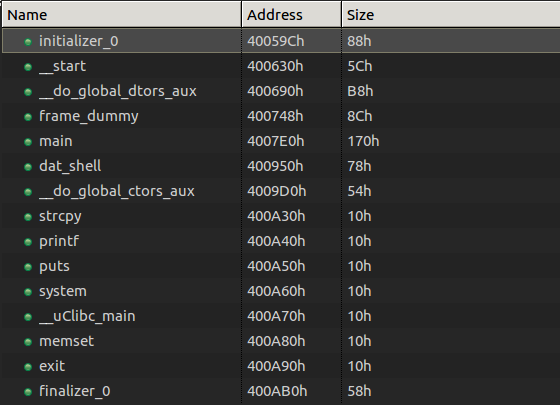Sort functions by Size column header
This screenshot has height=405, width=560.
(x=451, y=15)
